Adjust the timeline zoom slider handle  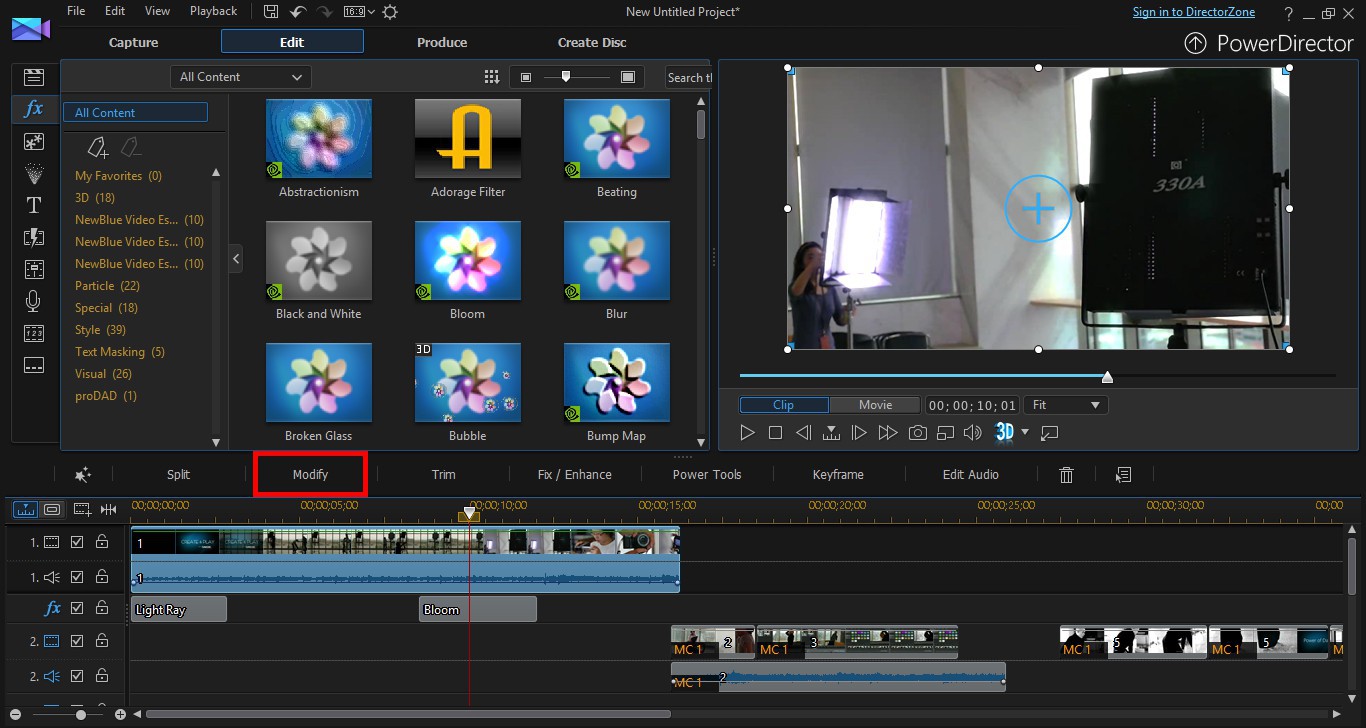coord(81,714)
